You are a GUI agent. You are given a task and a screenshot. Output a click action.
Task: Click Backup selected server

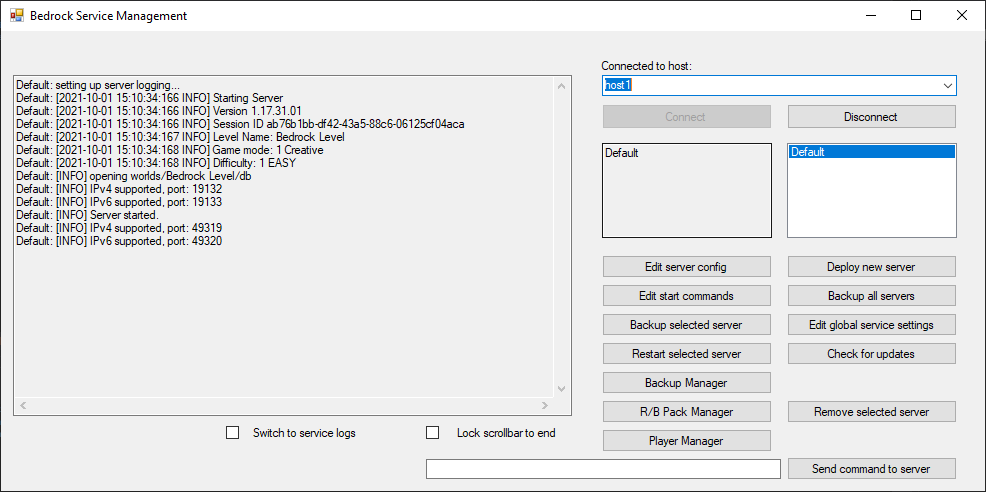point(686,325)
